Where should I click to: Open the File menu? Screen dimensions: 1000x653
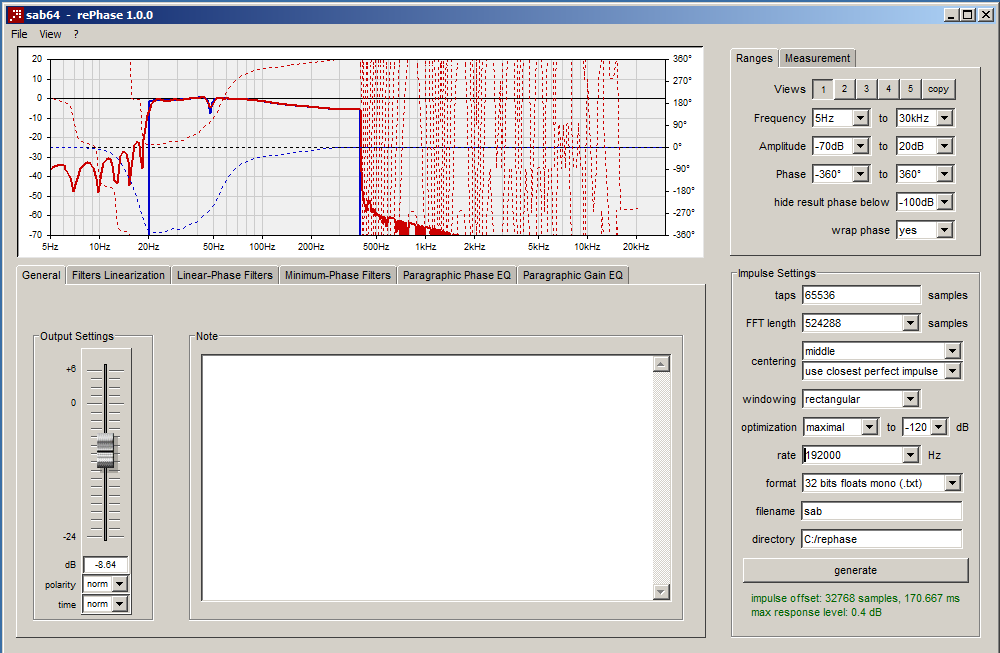(x=19, y=34)
